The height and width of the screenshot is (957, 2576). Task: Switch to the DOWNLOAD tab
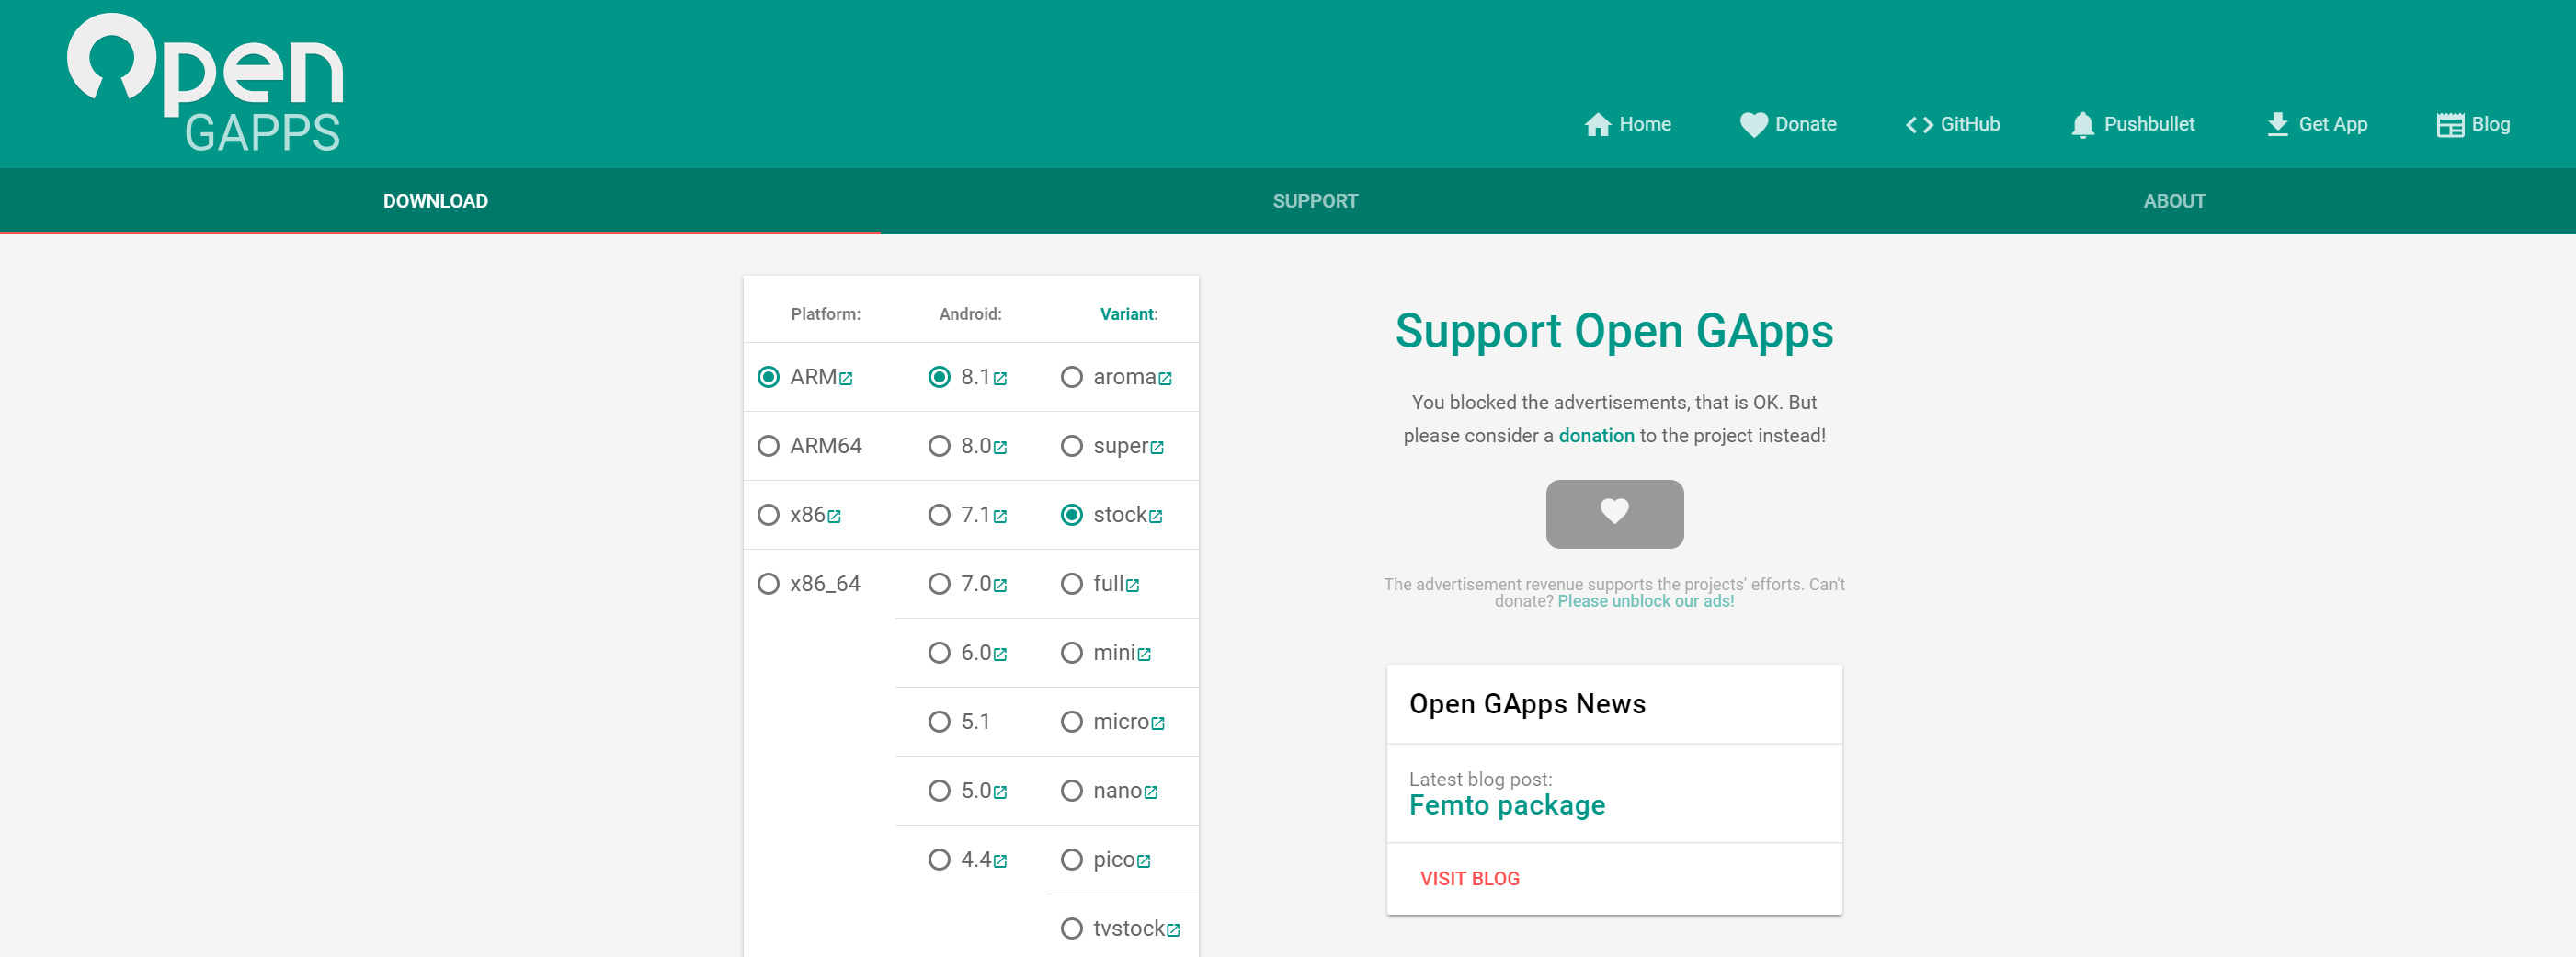[x=436, y=201]
